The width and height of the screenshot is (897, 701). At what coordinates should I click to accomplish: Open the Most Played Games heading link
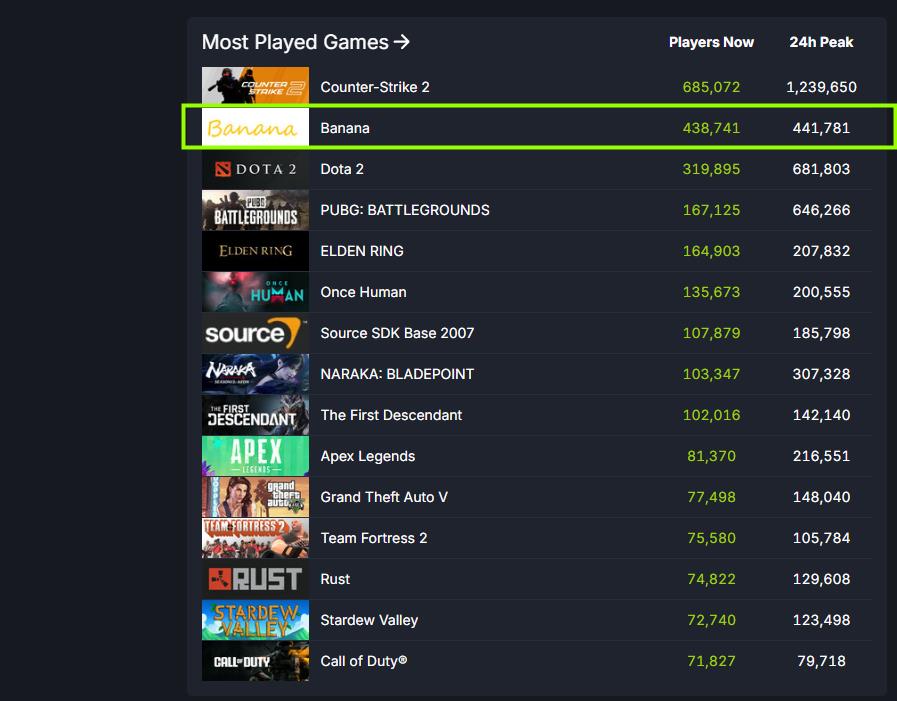pyautogui.click(x=305, y=42)
